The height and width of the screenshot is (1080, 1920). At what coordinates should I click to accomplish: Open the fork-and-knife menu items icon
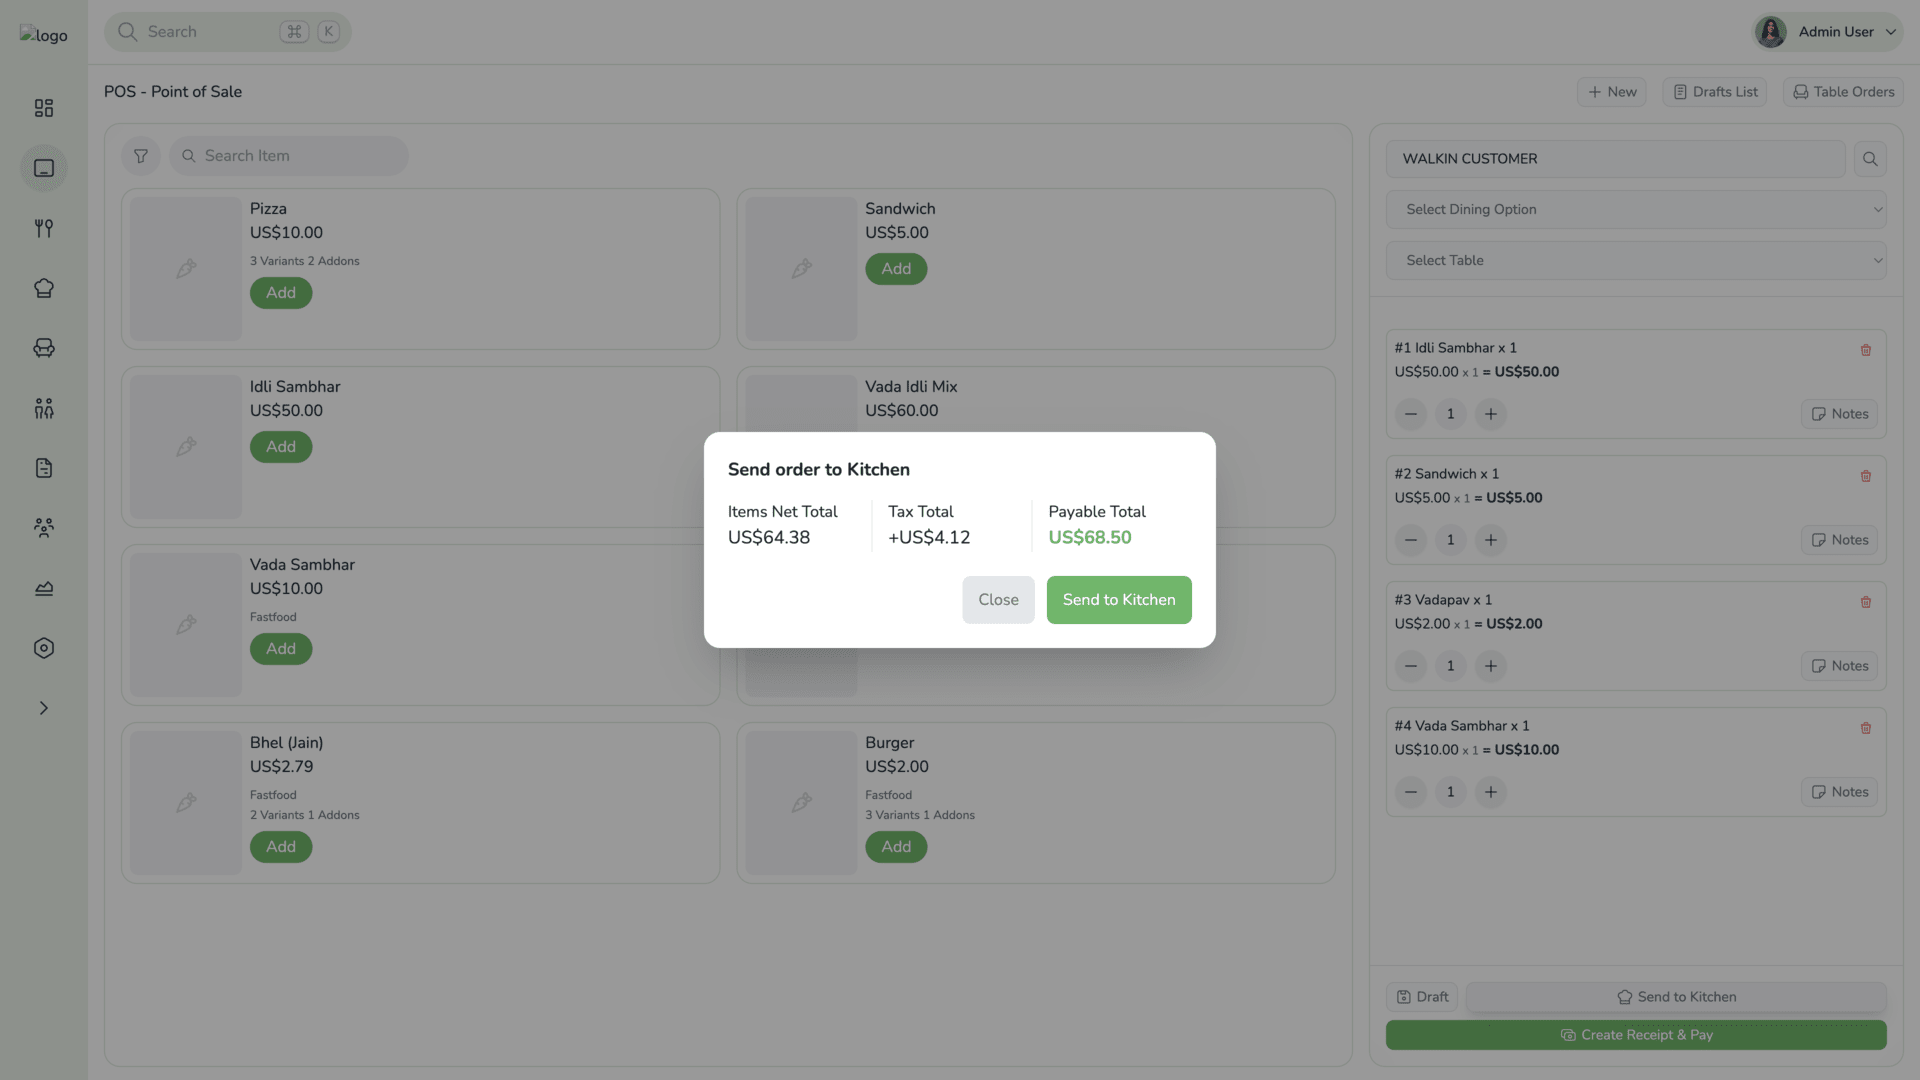coord(43,228)
